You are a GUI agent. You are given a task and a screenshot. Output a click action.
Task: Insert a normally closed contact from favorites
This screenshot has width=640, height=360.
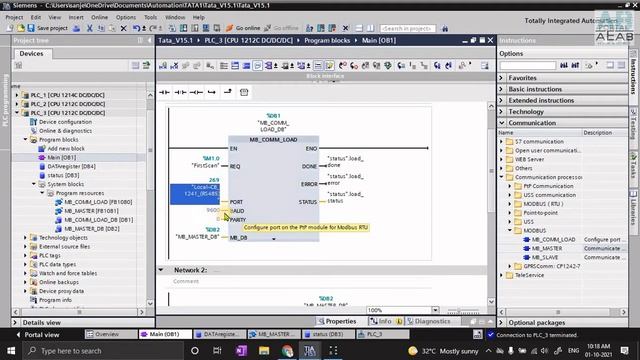point(180,92)
